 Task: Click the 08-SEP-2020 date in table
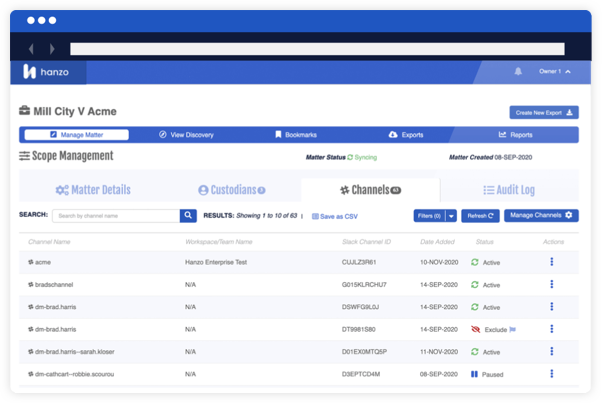439,374
